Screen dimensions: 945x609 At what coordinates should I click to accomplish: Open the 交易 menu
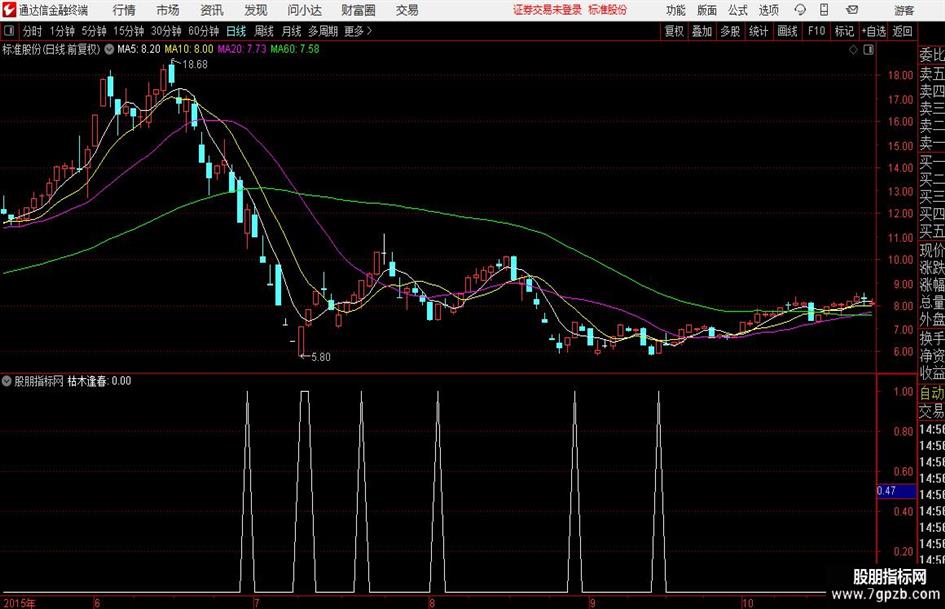[x=407, y=10]
